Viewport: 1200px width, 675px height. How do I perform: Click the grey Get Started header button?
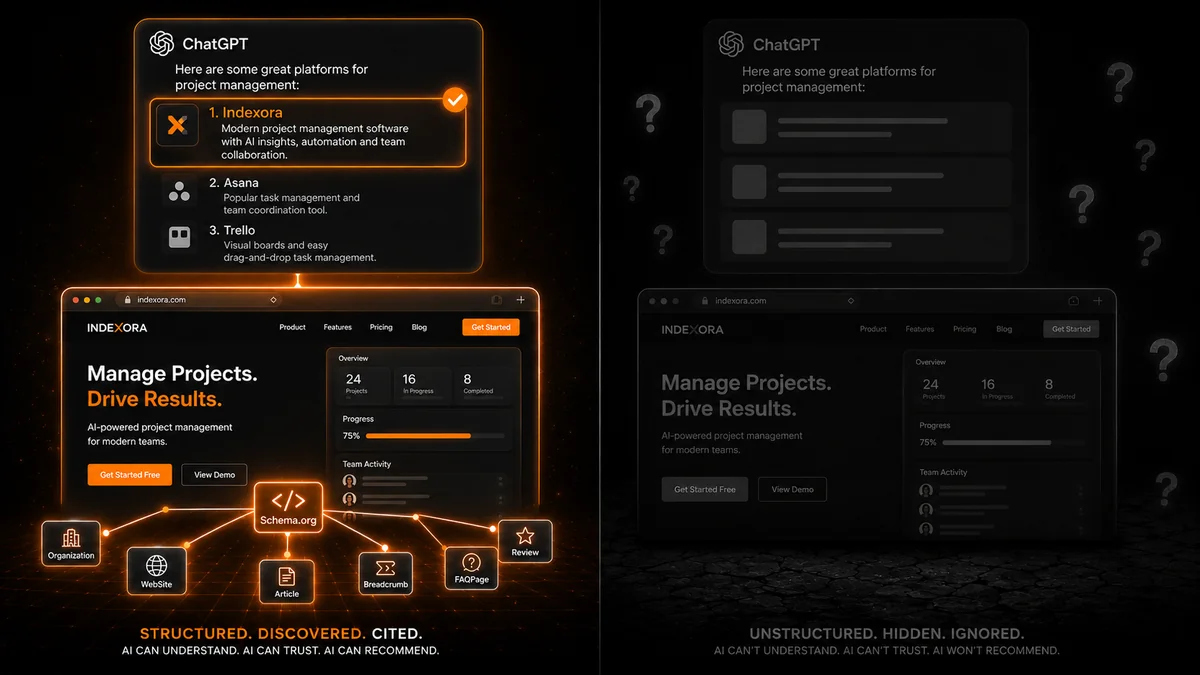[x=1071, y=329]
